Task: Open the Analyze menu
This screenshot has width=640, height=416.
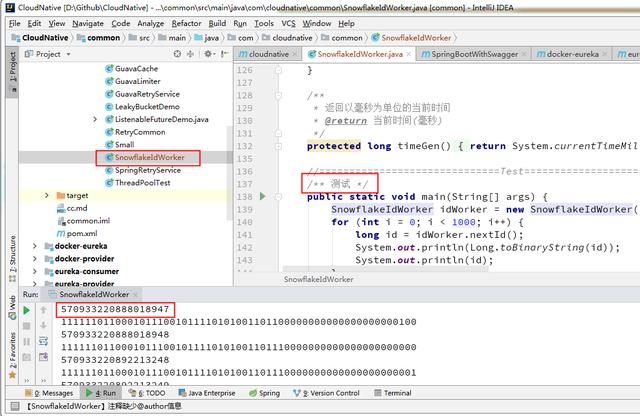Action: click(x=150, y=24)
